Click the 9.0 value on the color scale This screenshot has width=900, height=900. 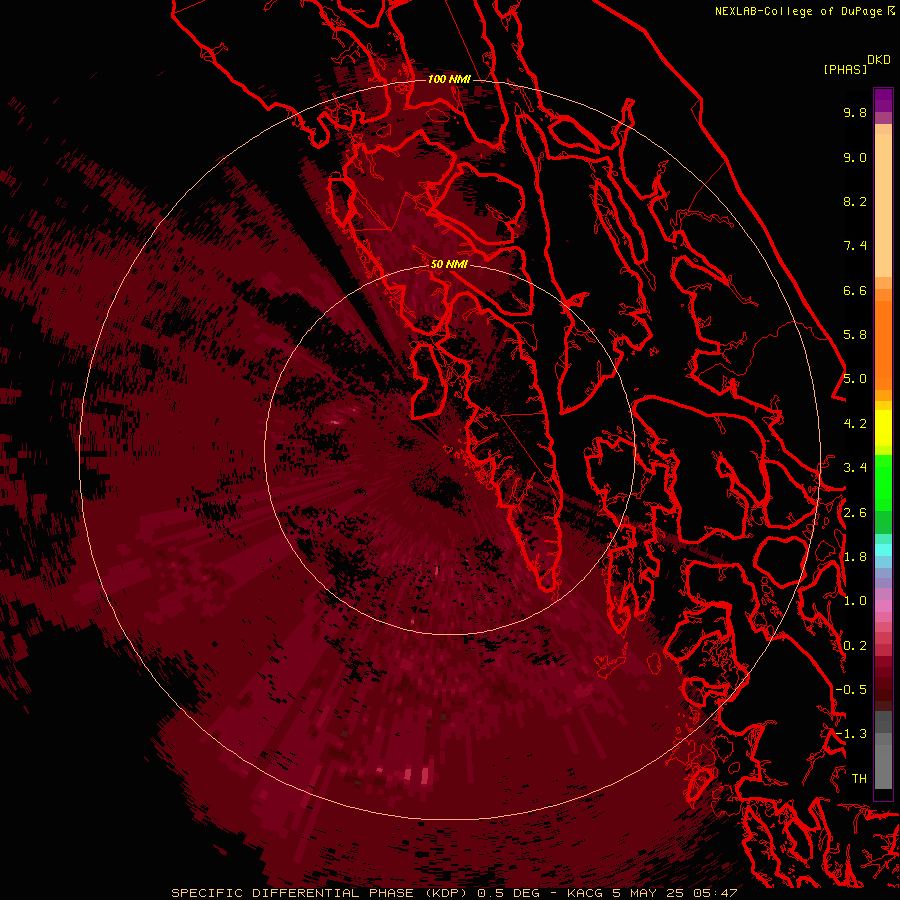coord(855,157)
